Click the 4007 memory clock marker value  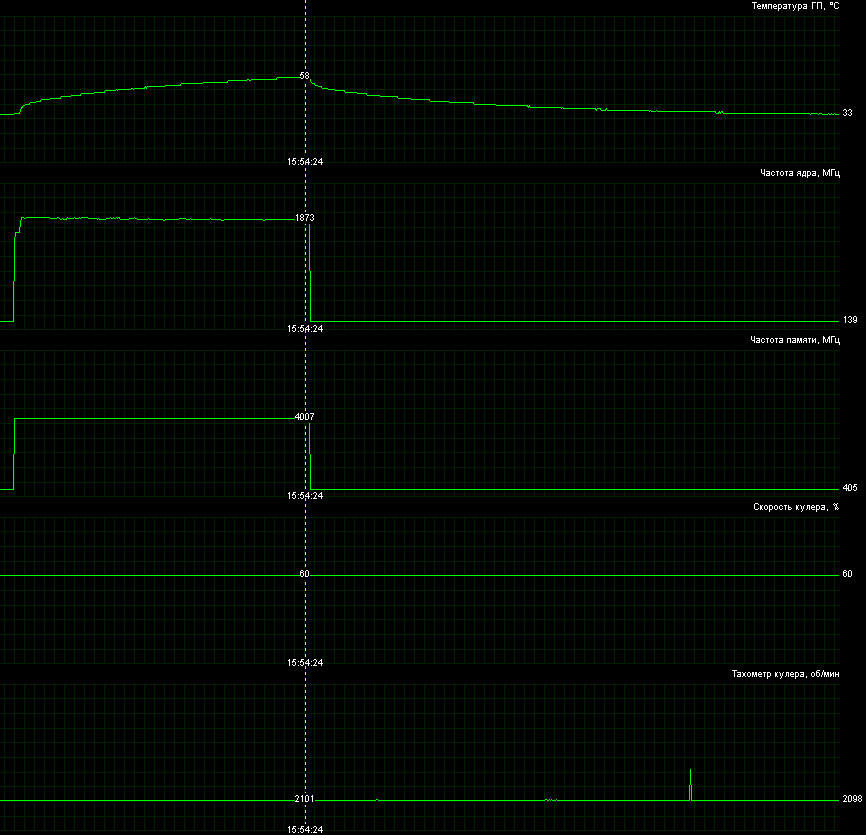tap(304, 417)
